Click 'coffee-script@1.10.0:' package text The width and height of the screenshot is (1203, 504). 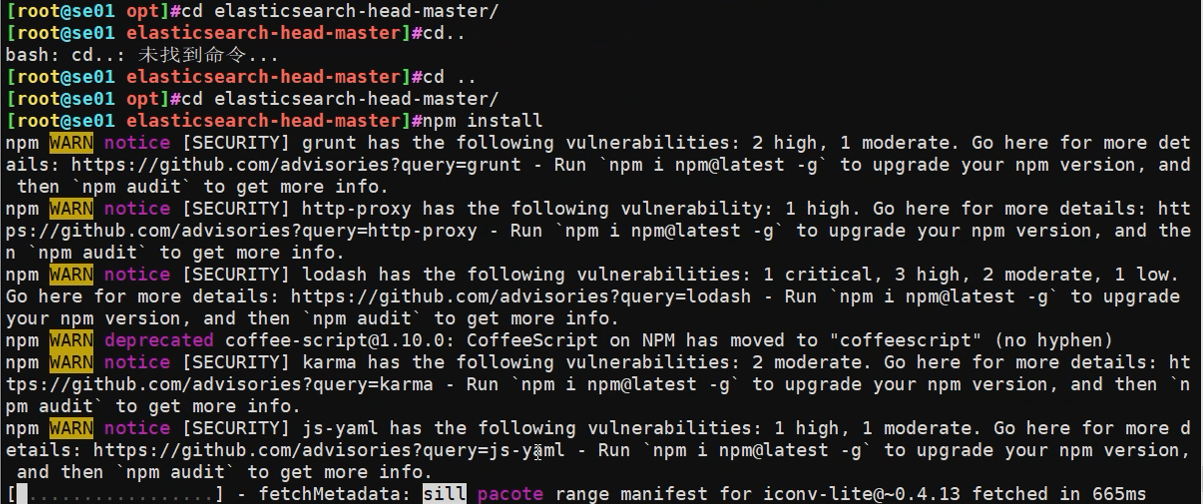[339, 341]
